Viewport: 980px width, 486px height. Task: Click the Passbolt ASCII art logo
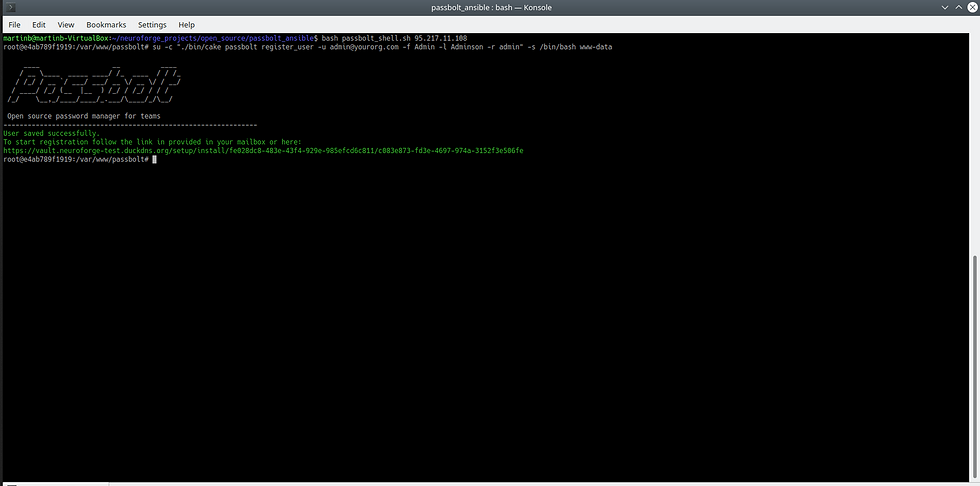point(94,84)
